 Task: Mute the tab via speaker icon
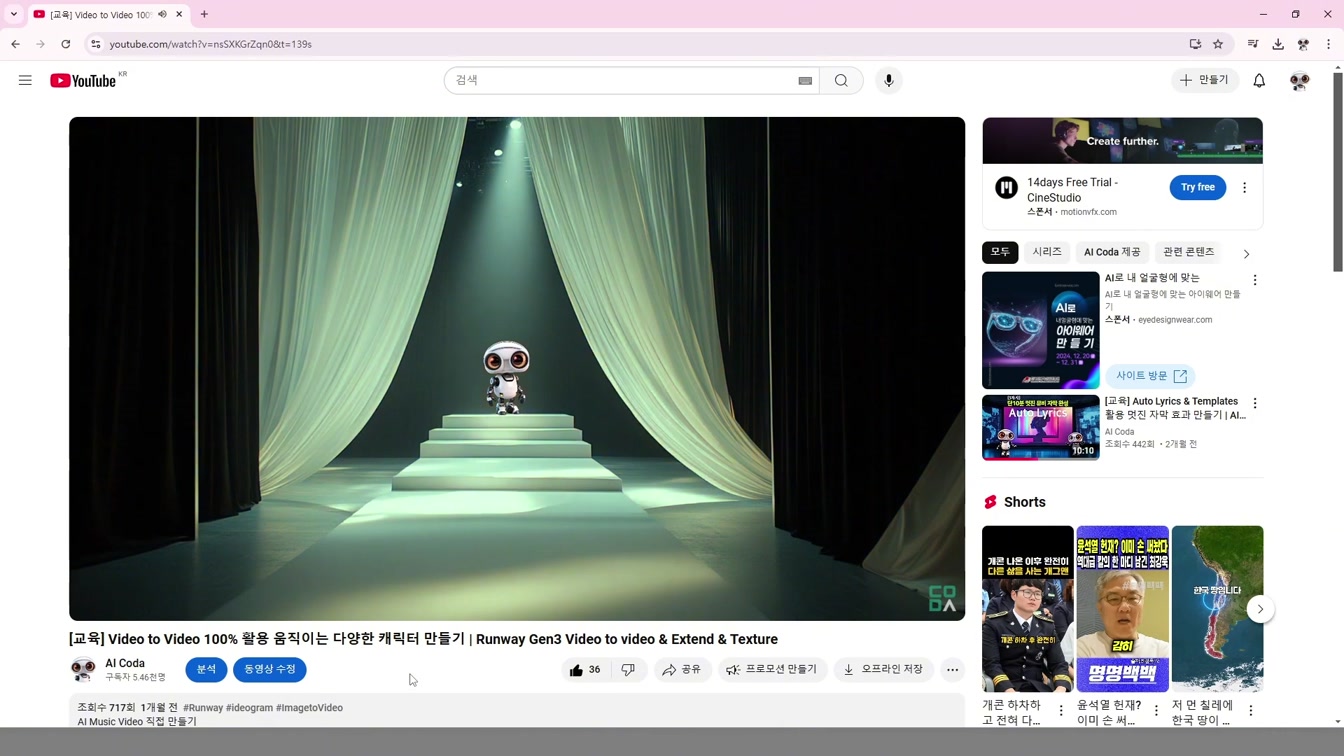tap(162, 14)
